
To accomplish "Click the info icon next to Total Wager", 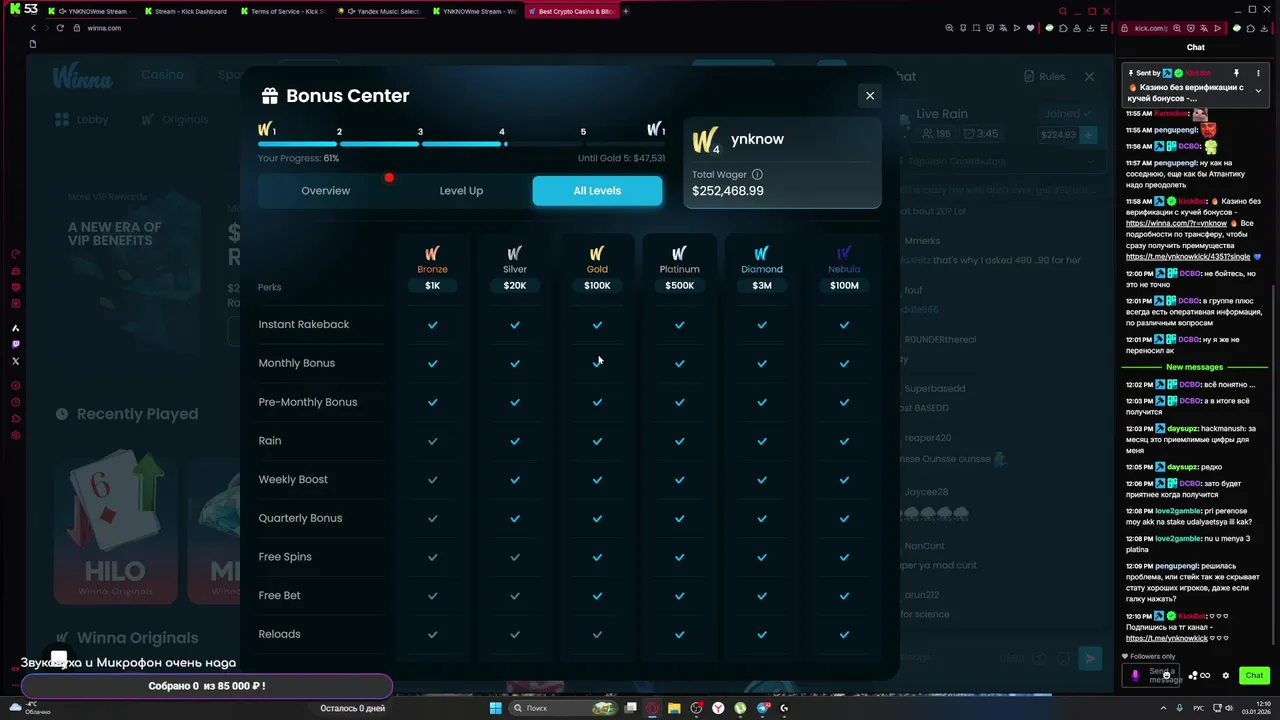I will coord(757,174).
